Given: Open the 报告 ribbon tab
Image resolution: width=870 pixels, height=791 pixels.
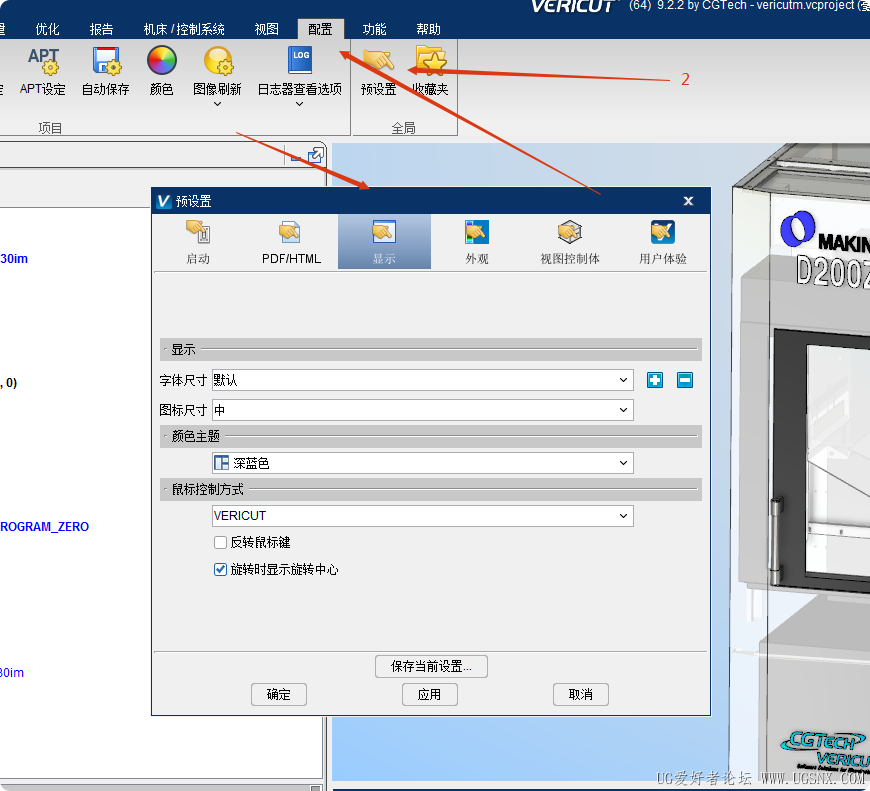Looking at the screenshot, I should [x=102, y=29].
